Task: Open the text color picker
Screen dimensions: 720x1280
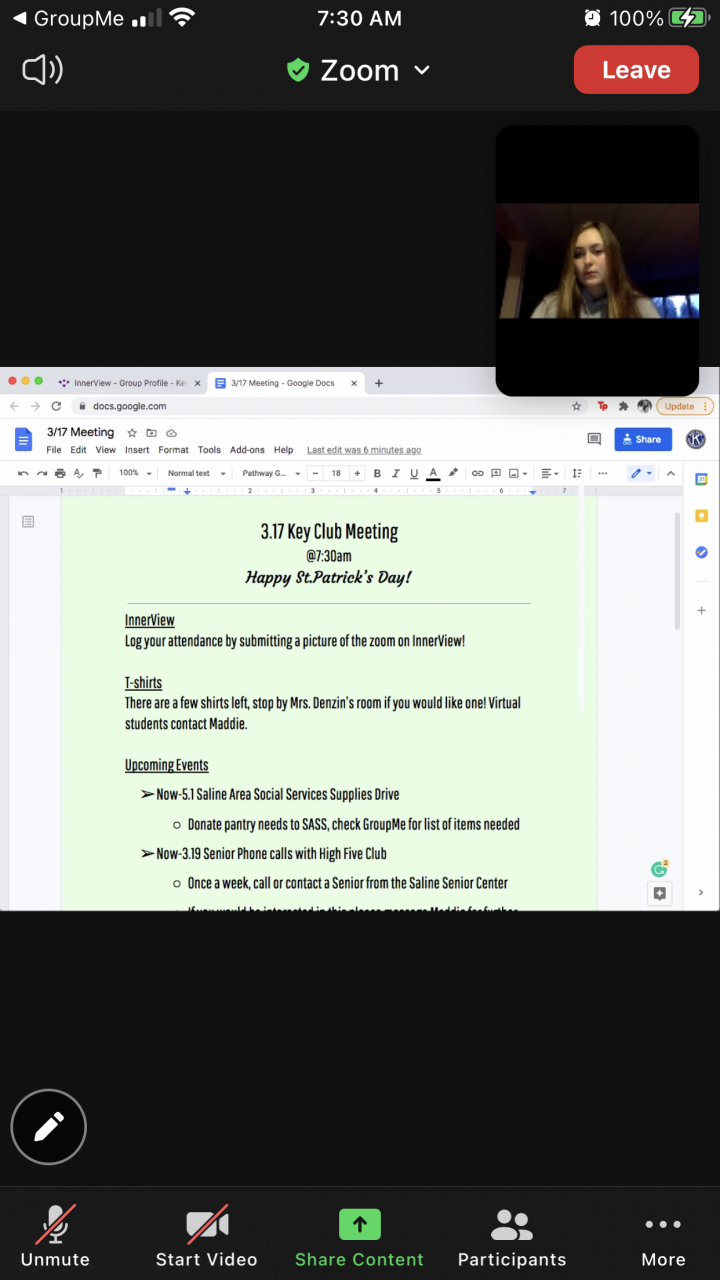Action: (433, 473)
